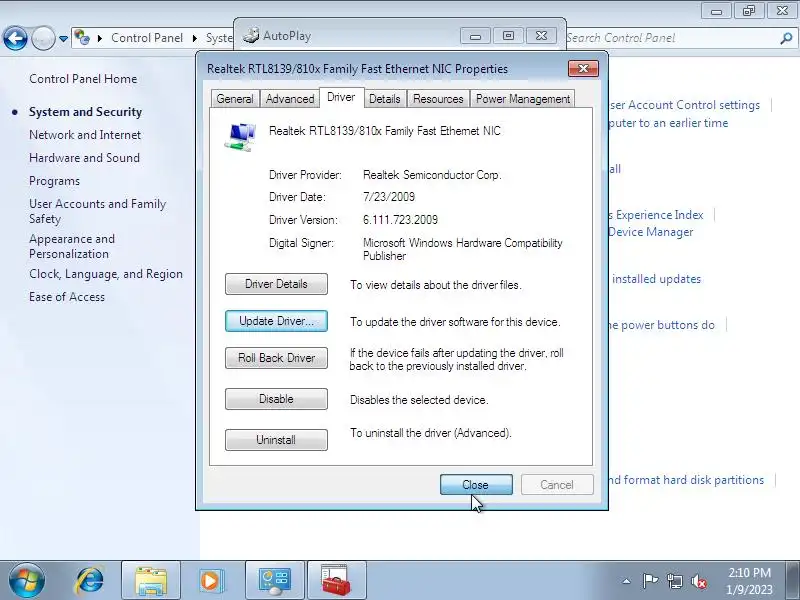The height and width of the screenshot is (600, 800).
Task: Click the driver version value 6.111.723.2009
Action: click(401, 220)
